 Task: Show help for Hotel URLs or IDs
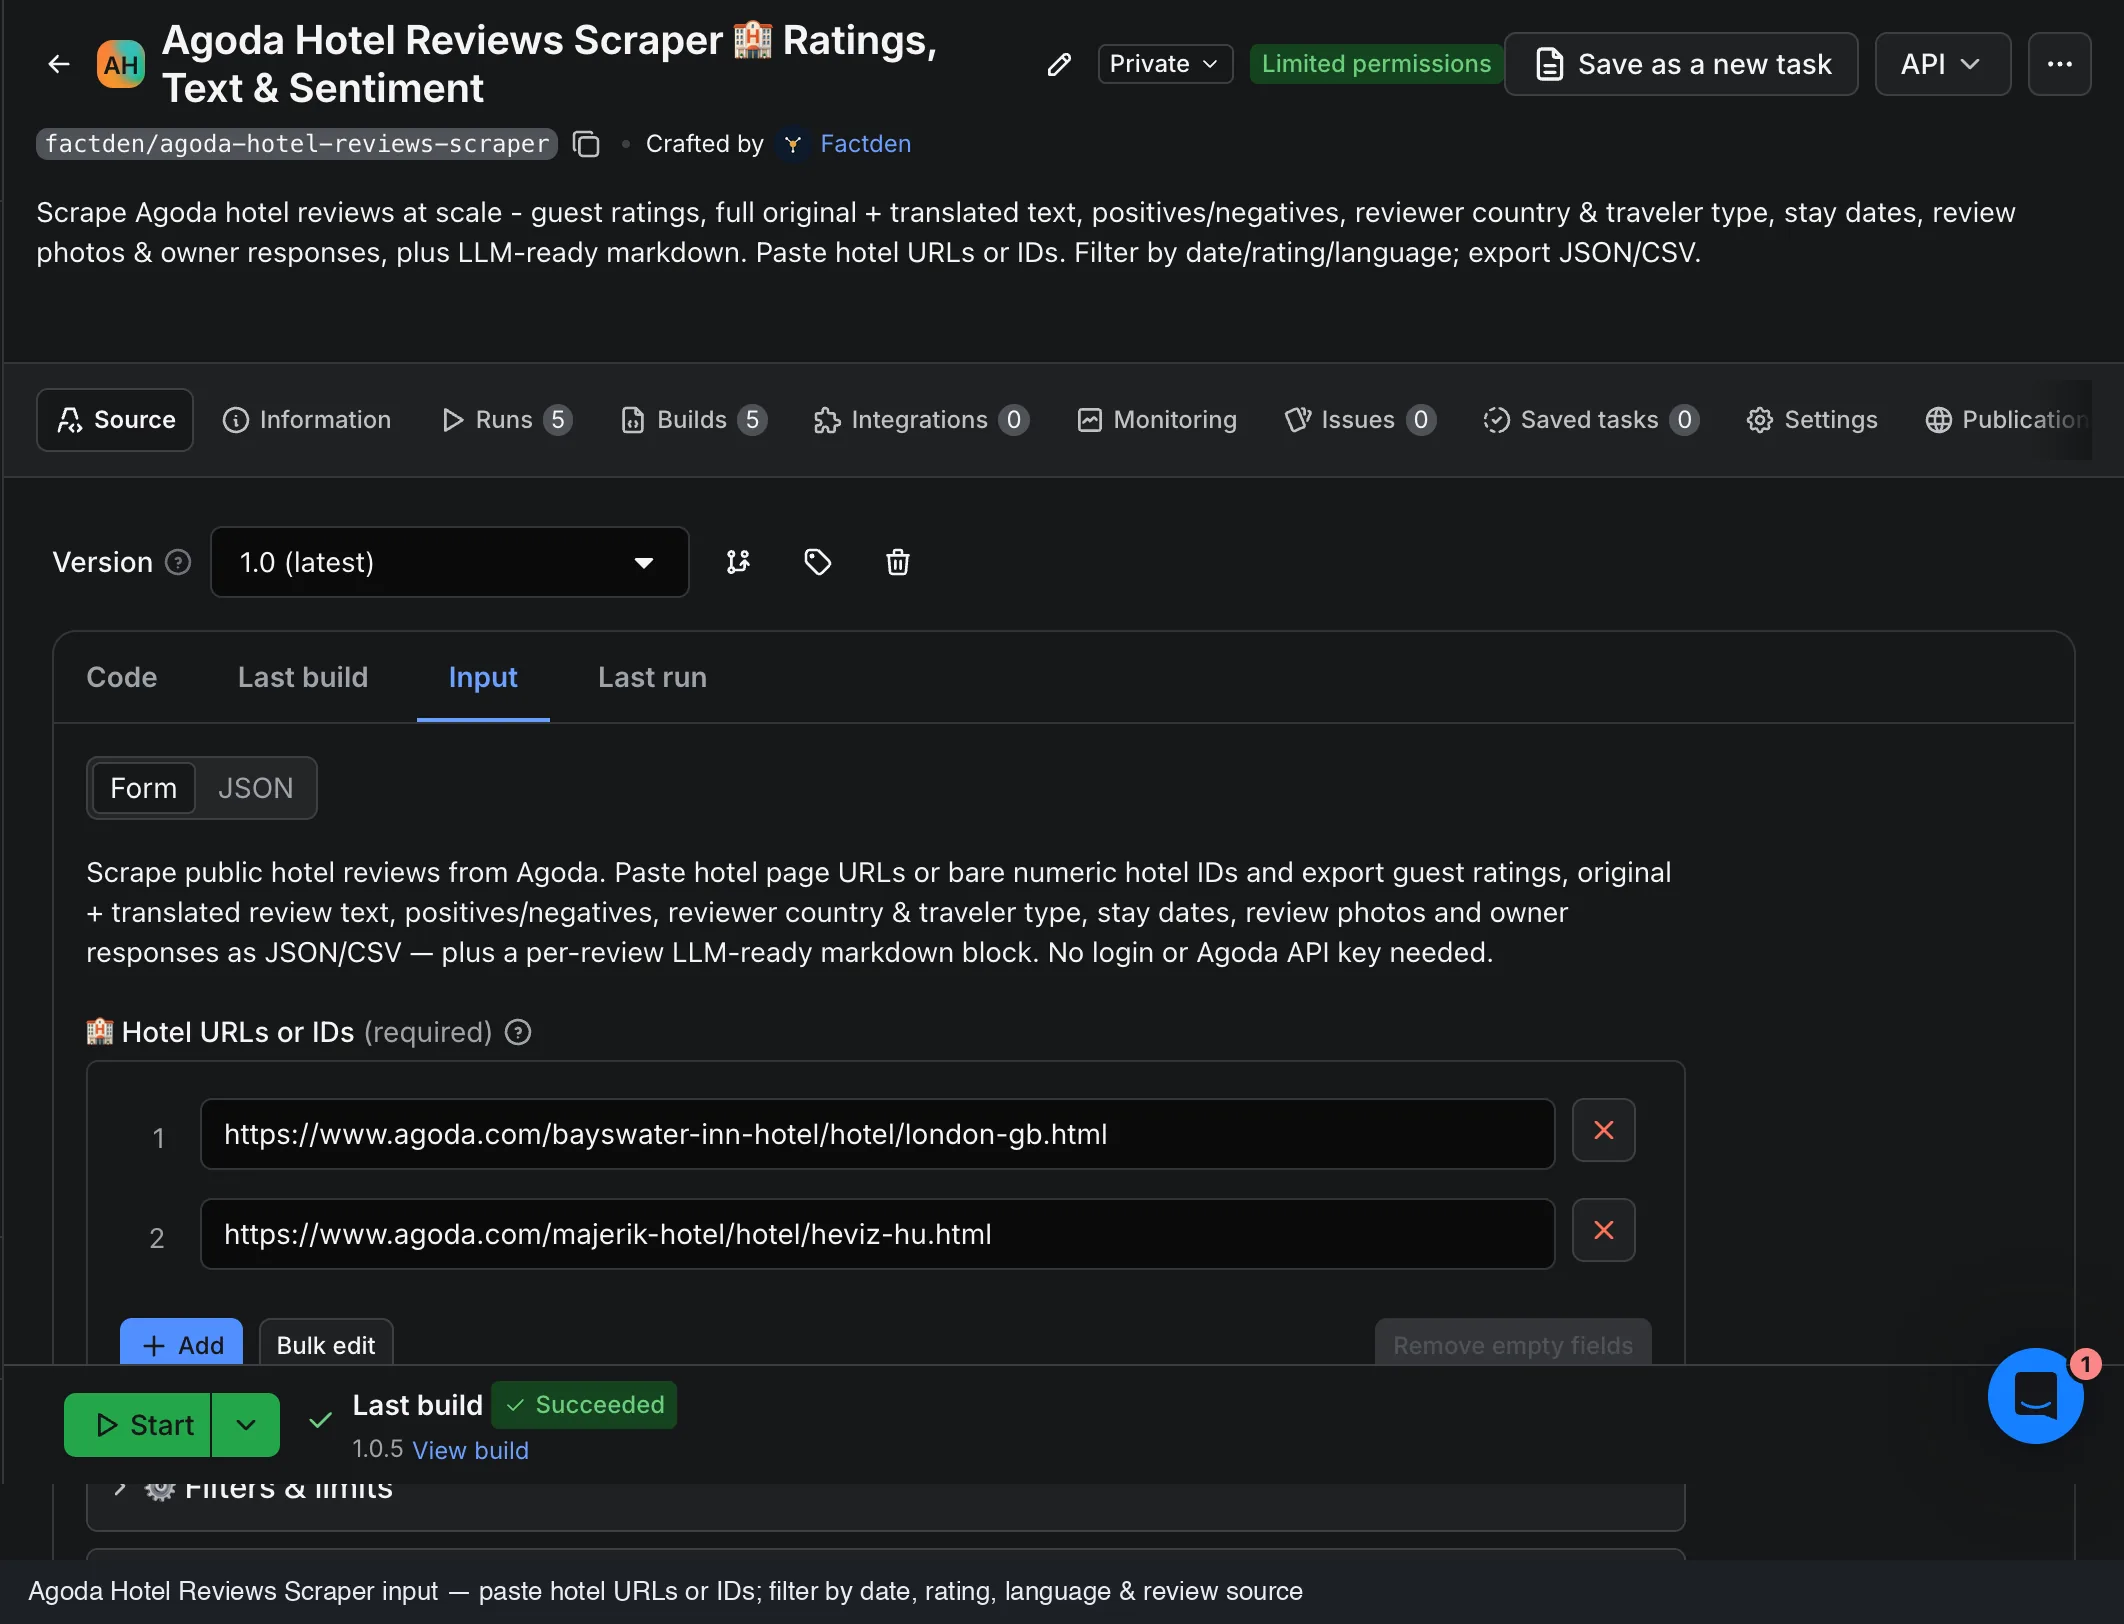click(518, 1032)
